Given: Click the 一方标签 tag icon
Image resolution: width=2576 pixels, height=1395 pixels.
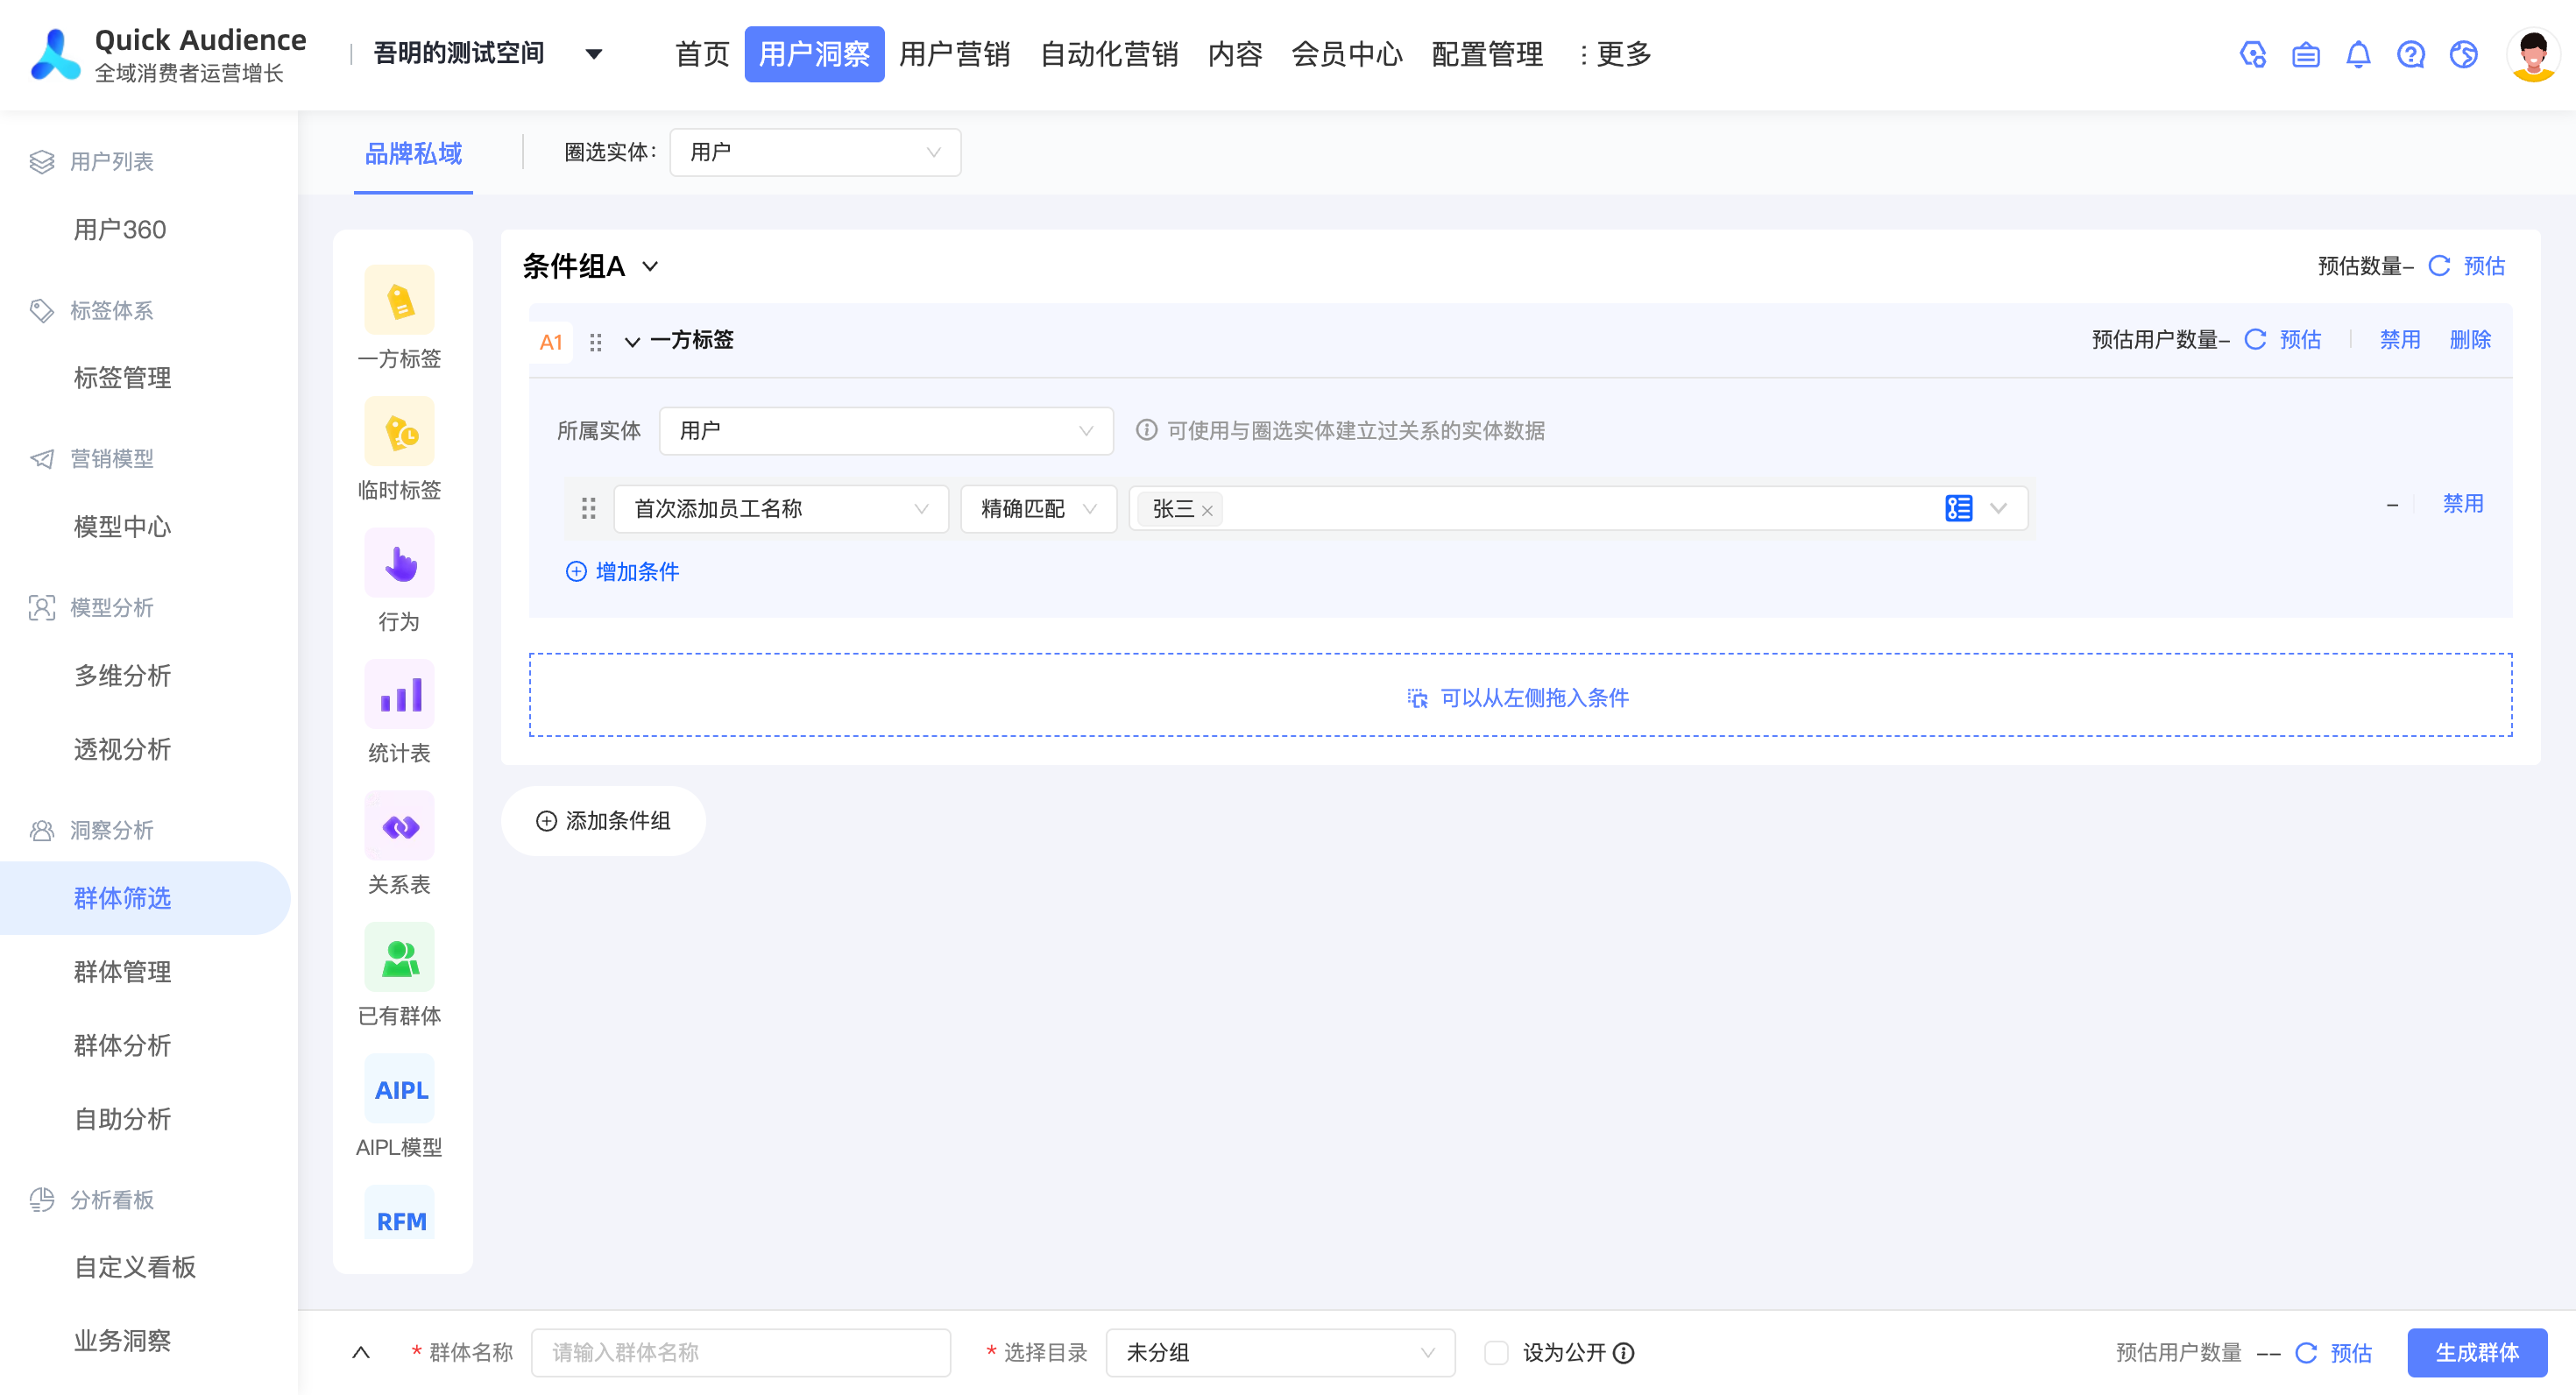Looking at the screenshot, I should 399,301.
